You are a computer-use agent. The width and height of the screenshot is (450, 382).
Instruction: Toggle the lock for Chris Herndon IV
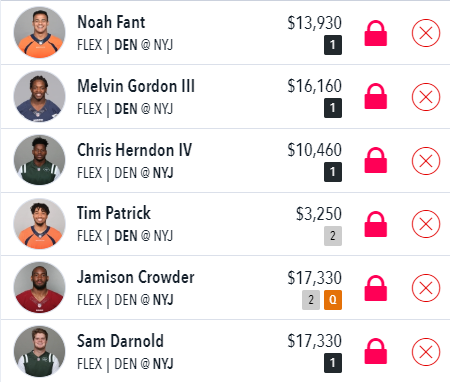click(376, 160)
